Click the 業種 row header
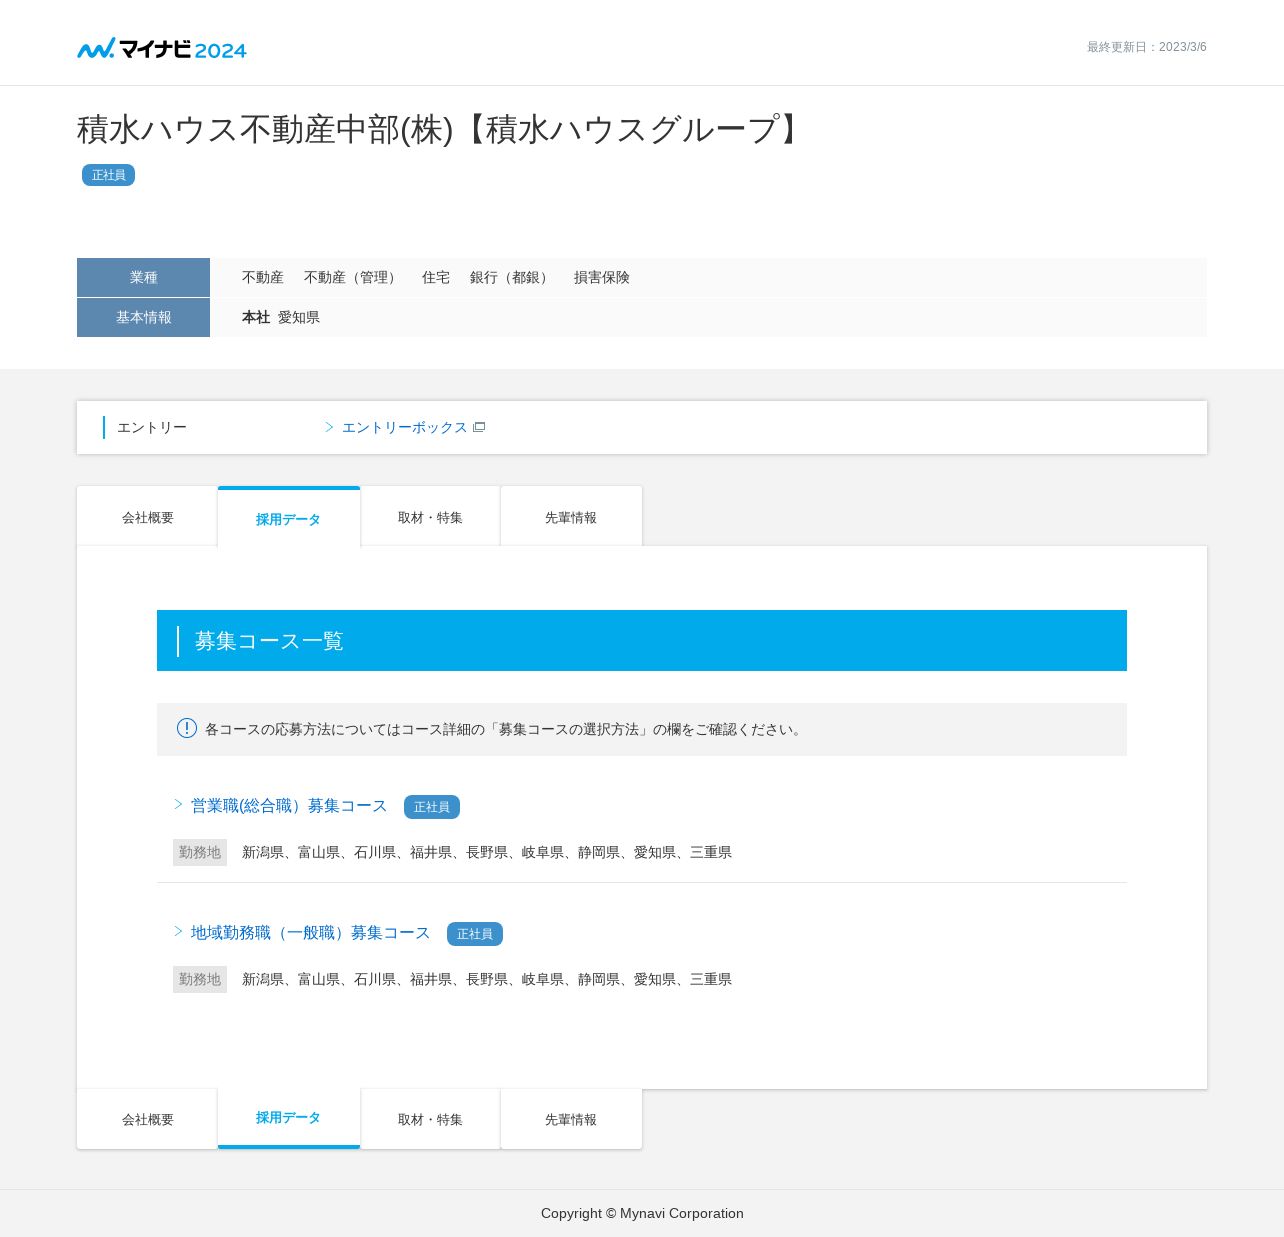The image size is (1284, 1237). (x=143, y=277)
